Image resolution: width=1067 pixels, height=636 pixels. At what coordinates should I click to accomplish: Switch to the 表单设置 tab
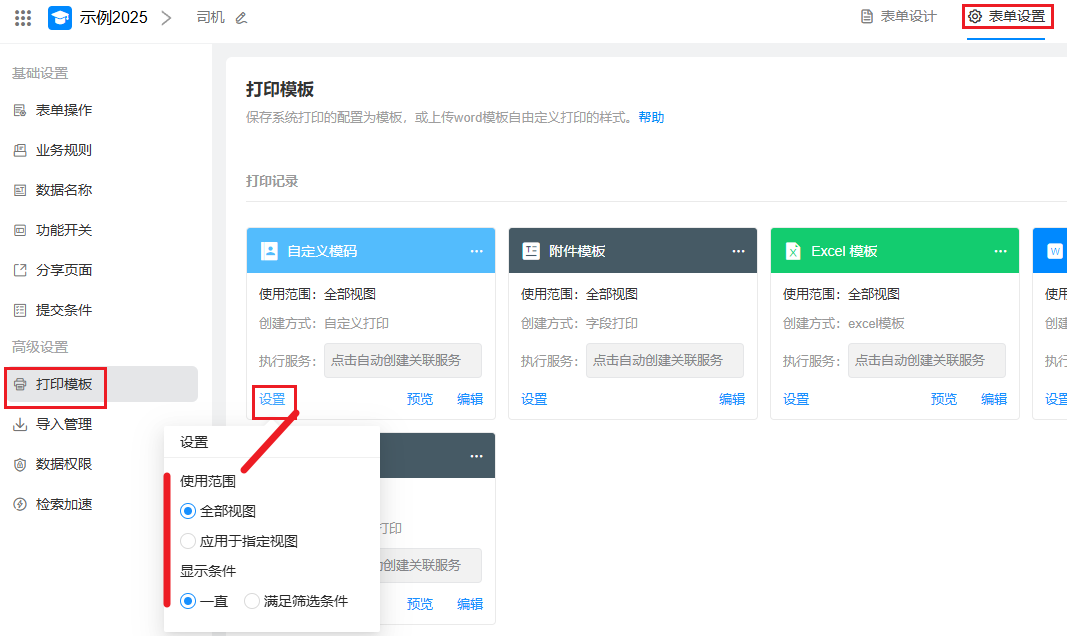coord(1007,17)
